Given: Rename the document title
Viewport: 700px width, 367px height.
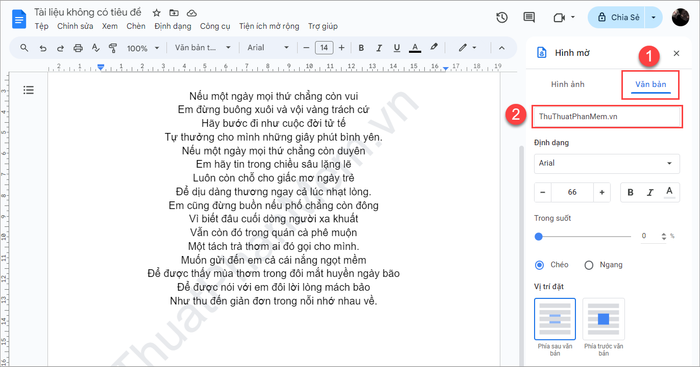Looking at the screenshot, I should 88,13.
